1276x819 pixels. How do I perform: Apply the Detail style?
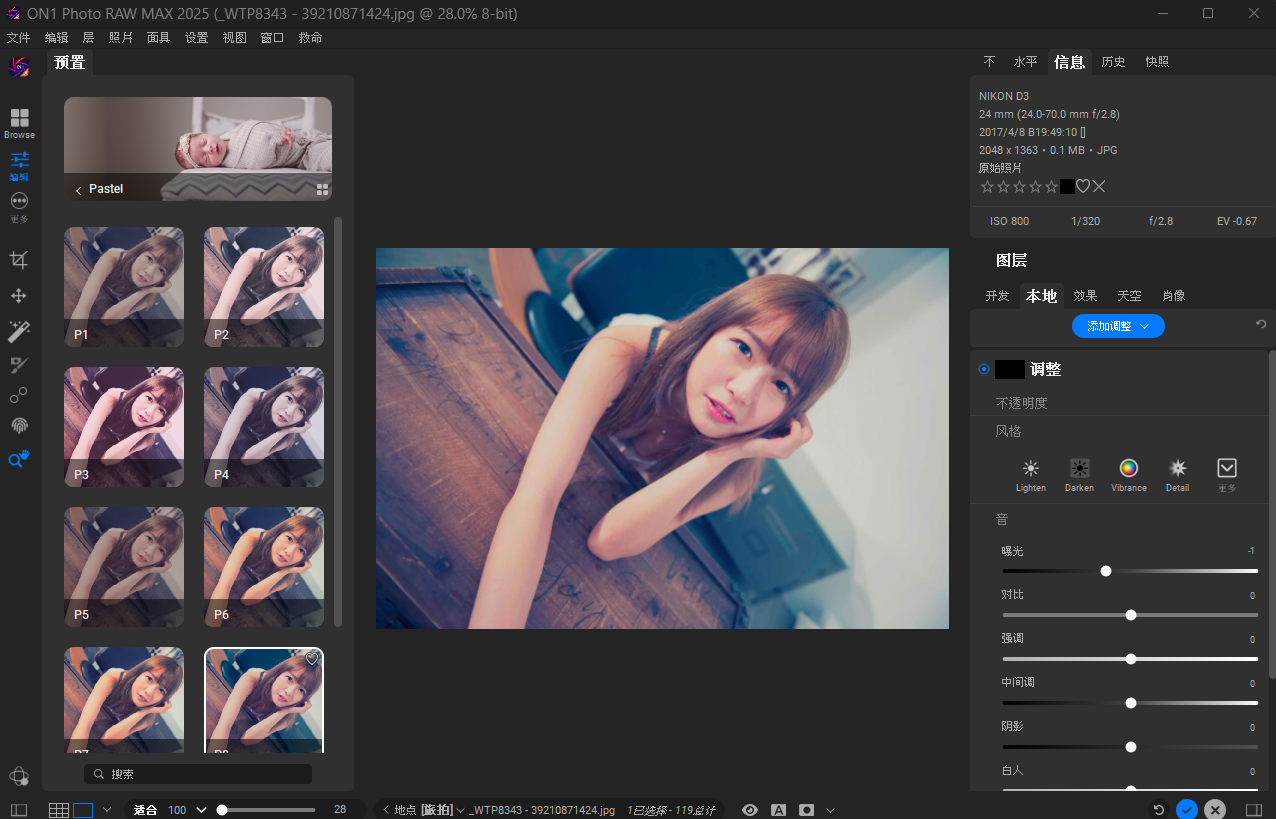(x=1178, y=475)
